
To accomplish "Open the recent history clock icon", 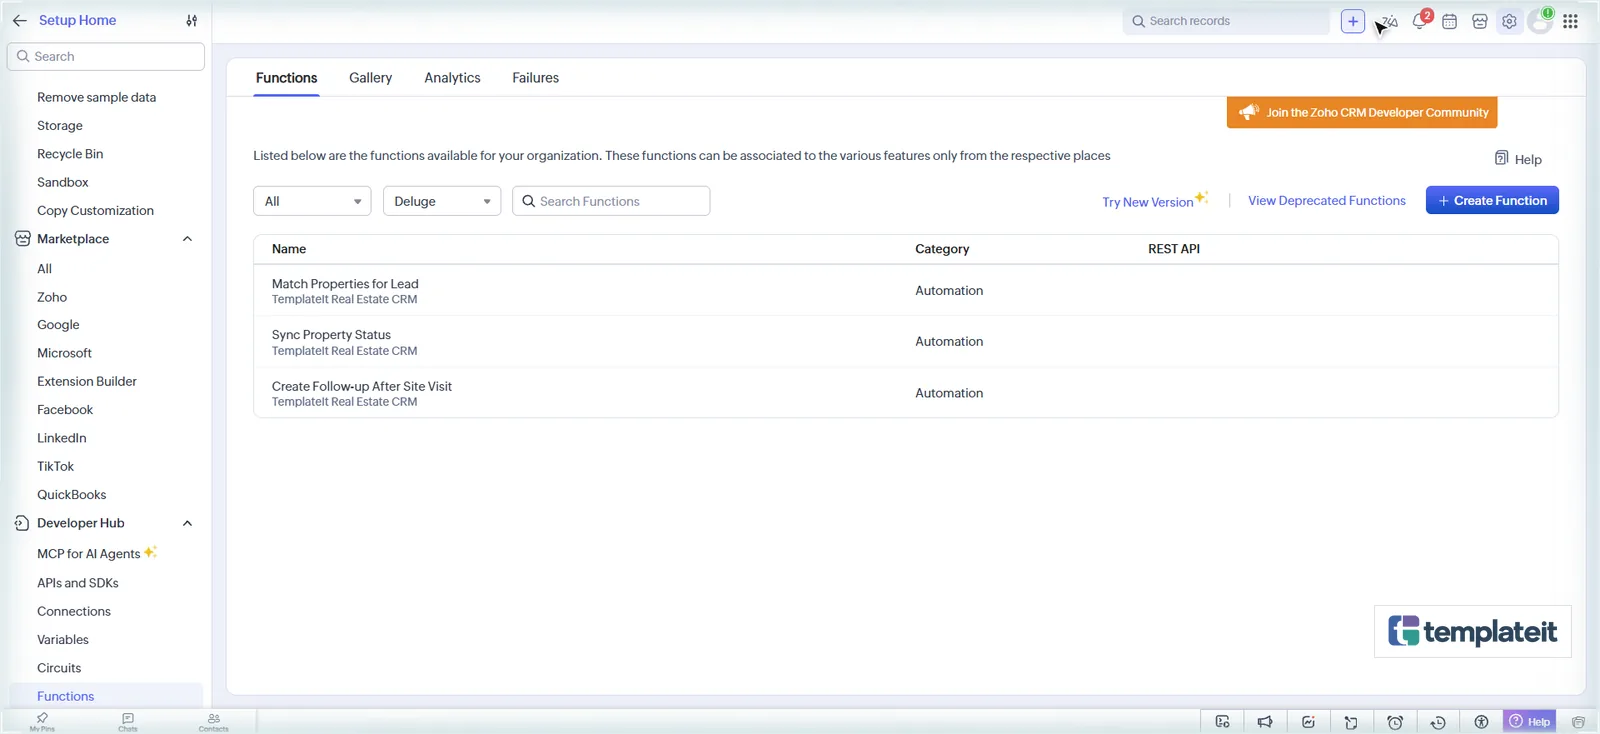I will pyautogui.click(x=1438, y=722).
